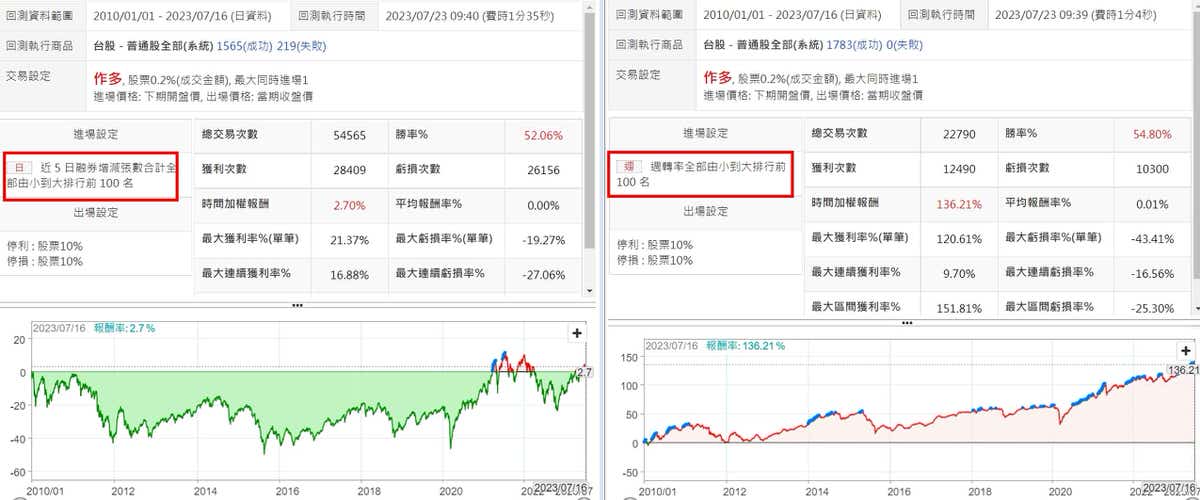
Task: Click the right chart's 136.21 end value label
Action: point(1183,370)
